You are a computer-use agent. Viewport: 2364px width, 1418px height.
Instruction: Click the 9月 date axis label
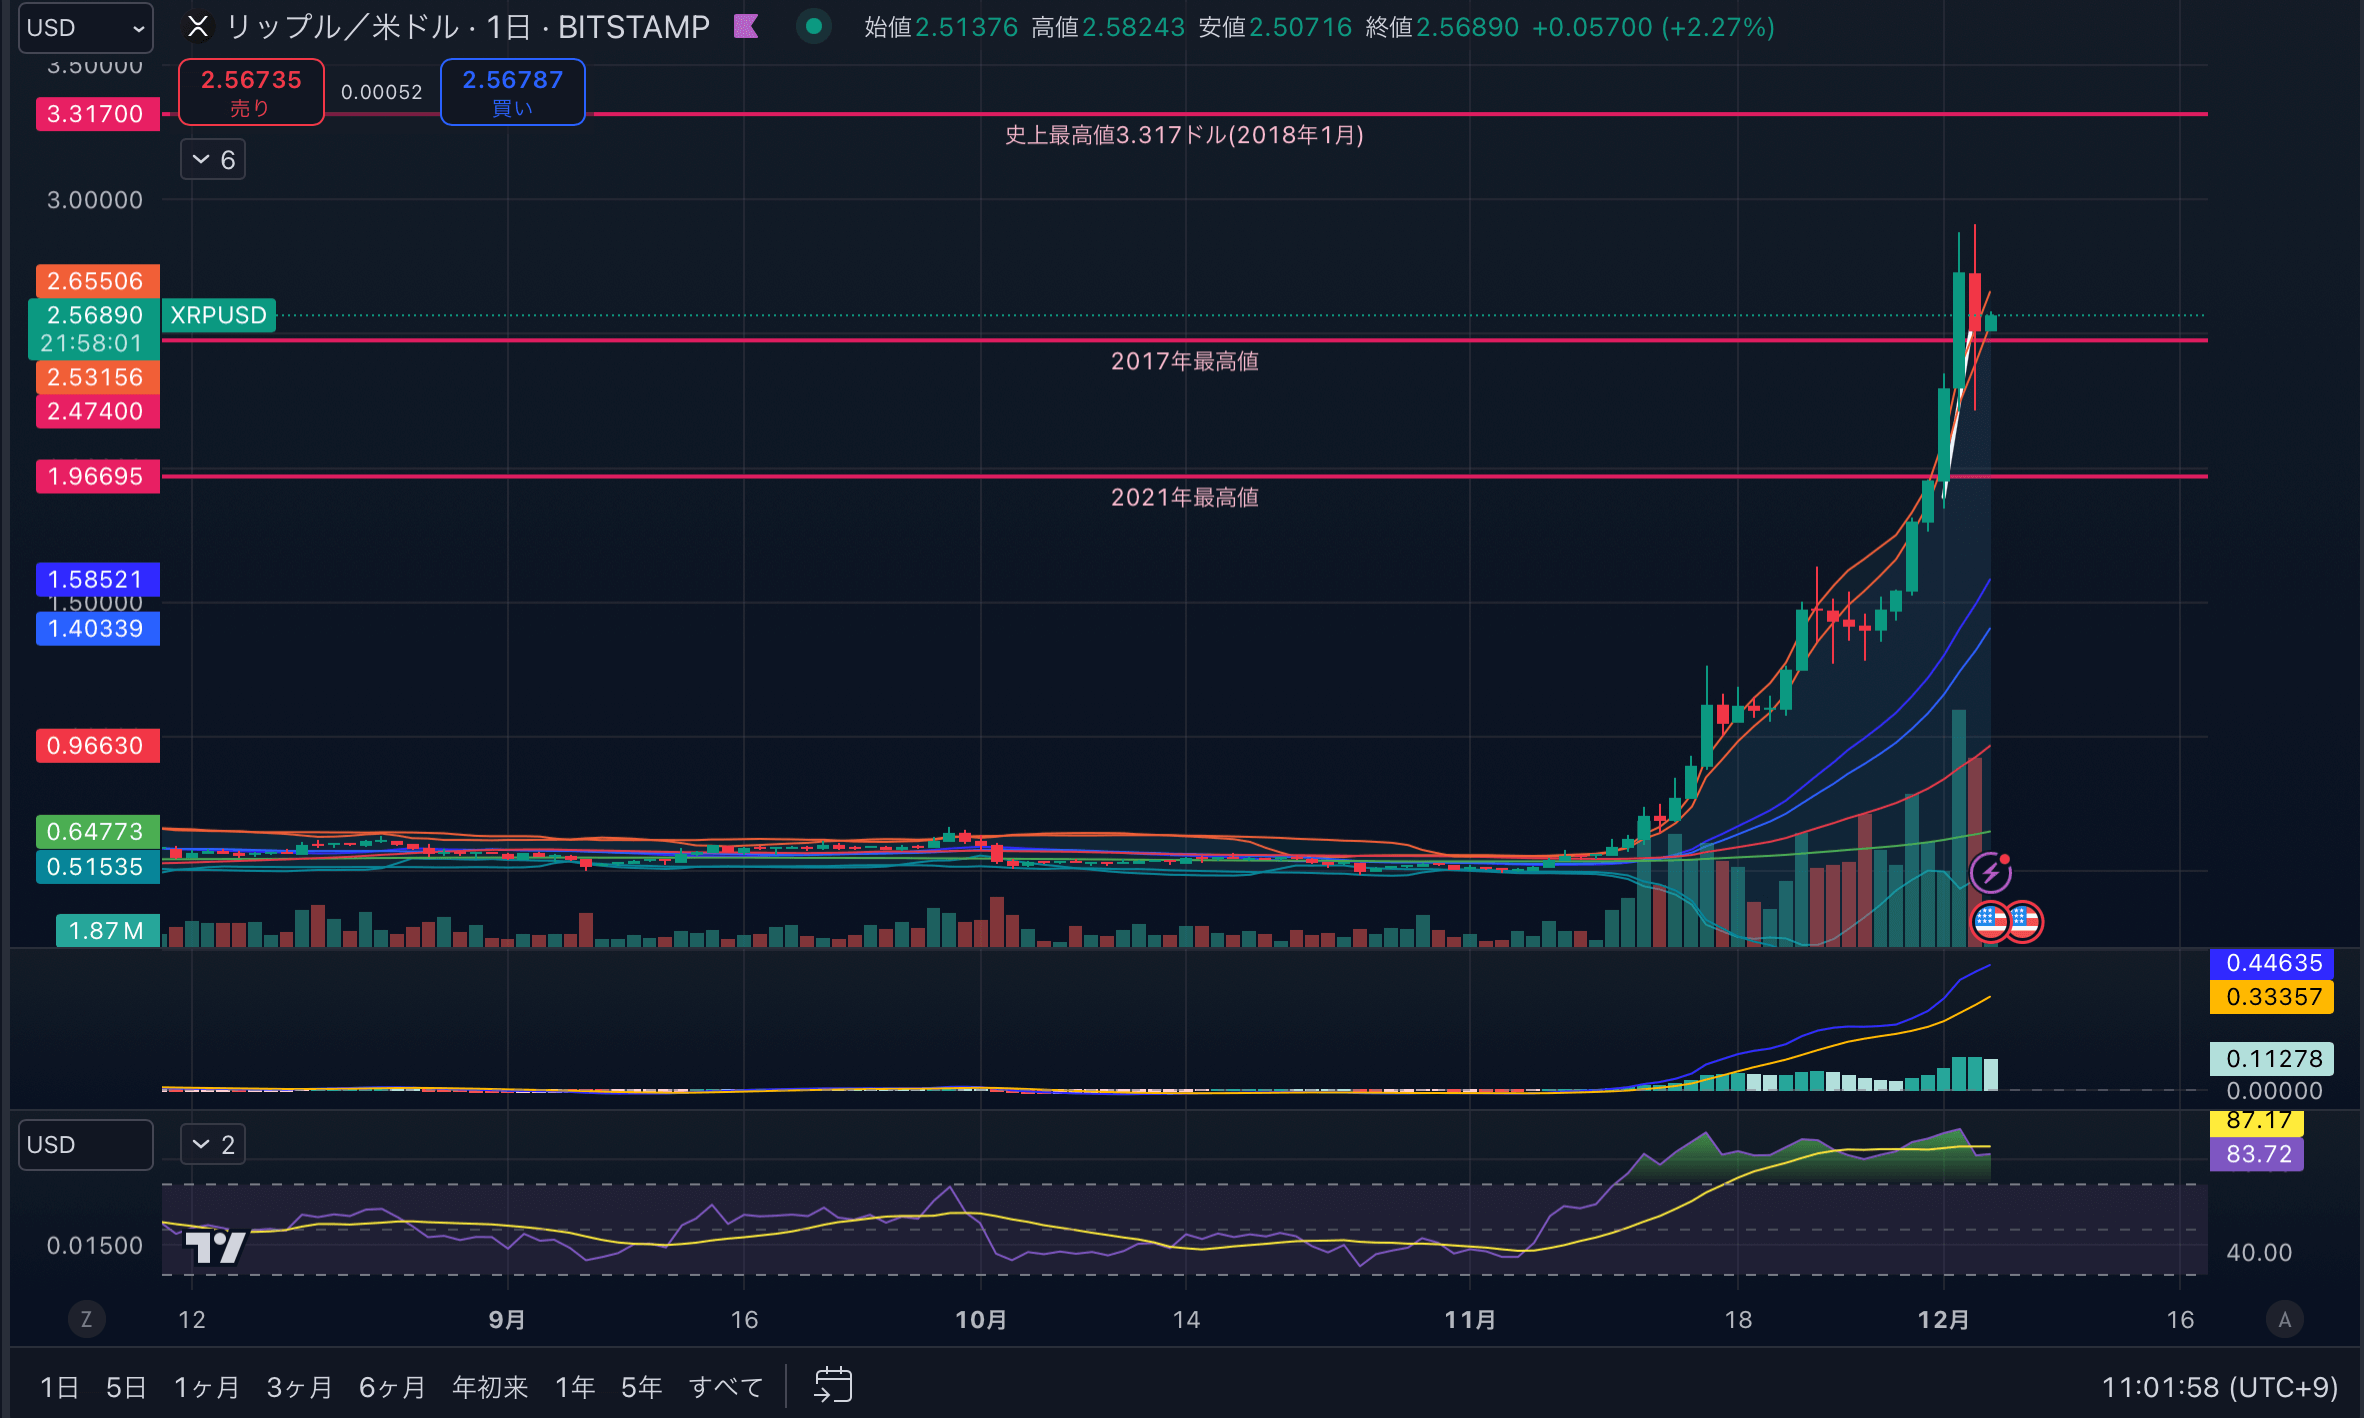[507, 1320]
